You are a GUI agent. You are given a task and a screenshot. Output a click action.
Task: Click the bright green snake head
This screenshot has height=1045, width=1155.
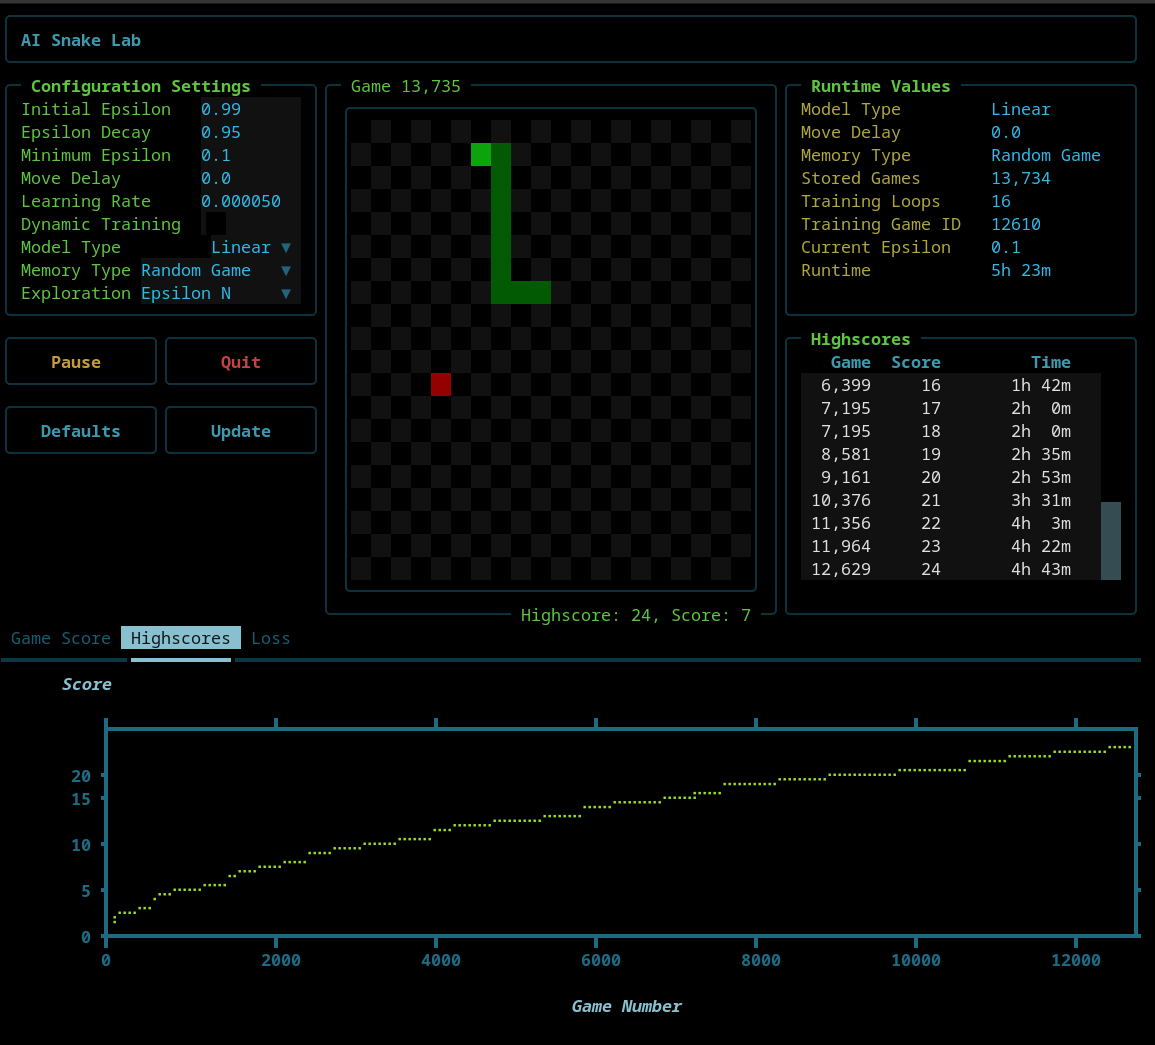tap(481, 154)
